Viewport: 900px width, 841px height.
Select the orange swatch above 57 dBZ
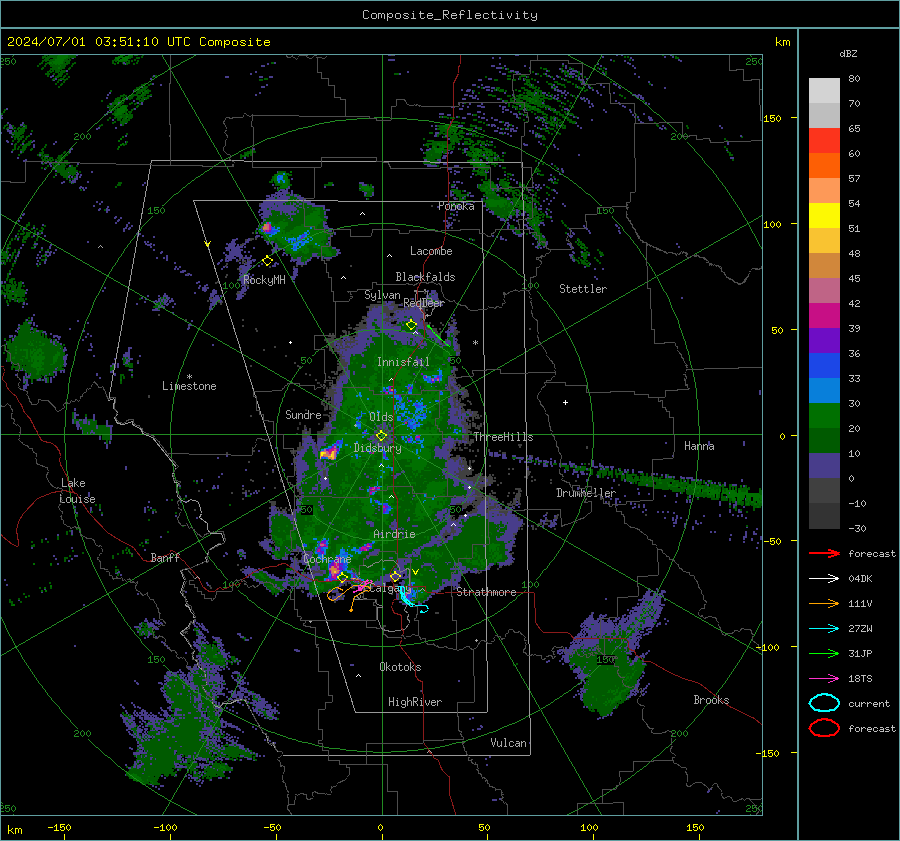coord(824,166)
